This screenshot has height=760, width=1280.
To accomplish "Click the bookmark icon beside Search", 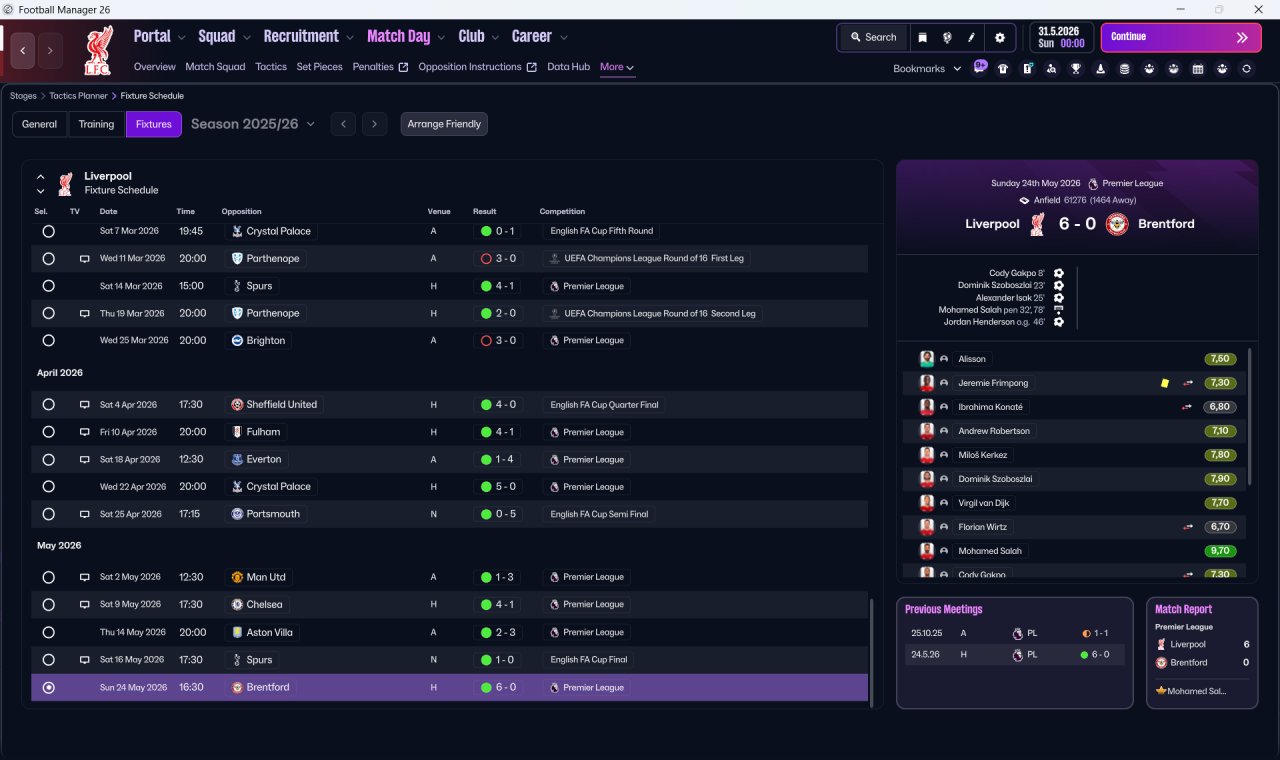I will point(922,37).
